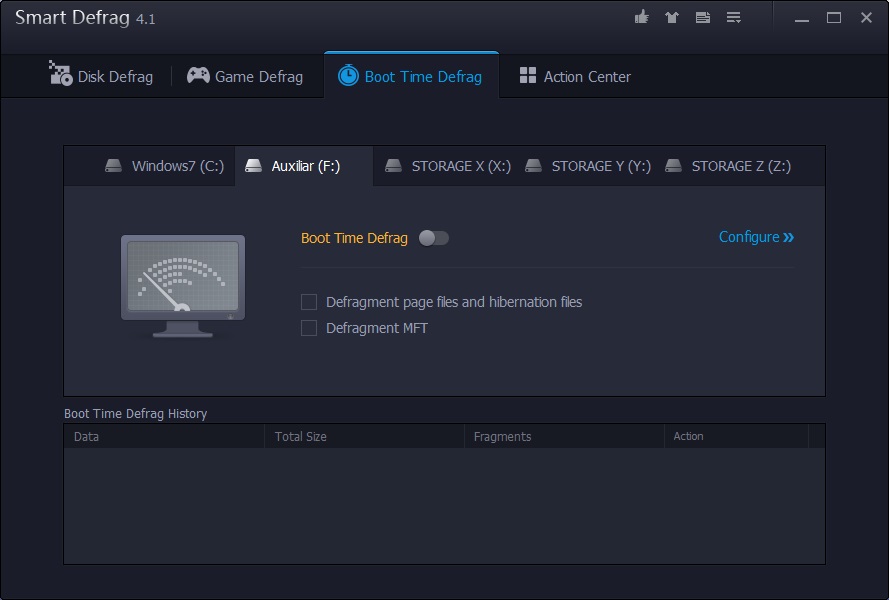Check Defragment page files and hibernation files
The width and height of the screenshot is (889, 600).
pos(309,302)
